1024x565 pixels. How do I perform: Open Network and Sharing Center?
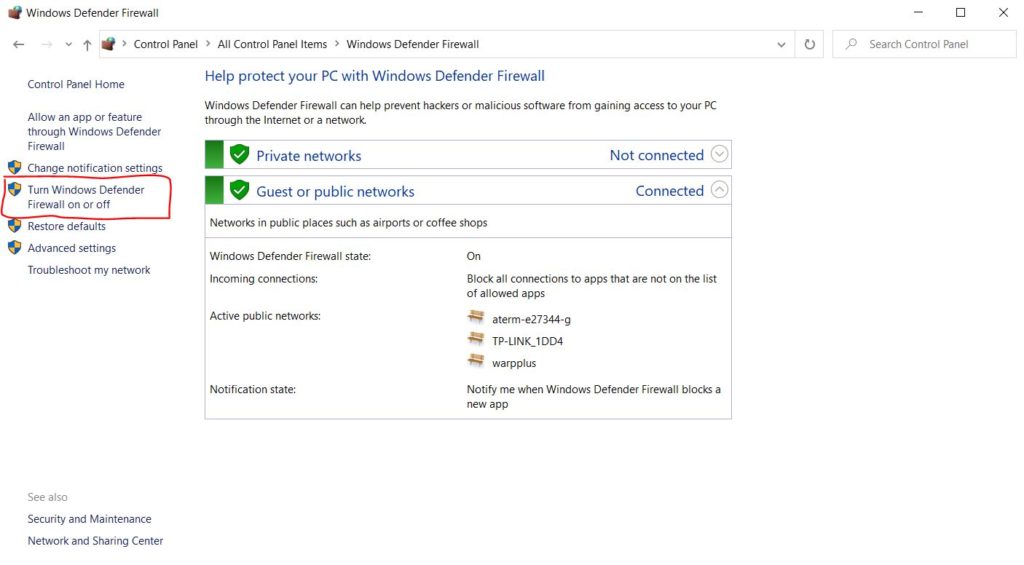point(95,541)
